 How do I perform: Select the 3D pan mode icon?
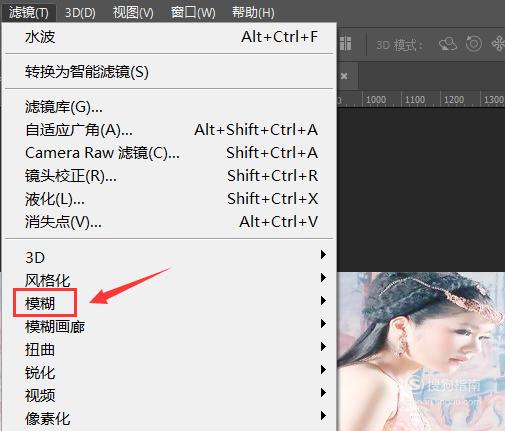[498, 44]
